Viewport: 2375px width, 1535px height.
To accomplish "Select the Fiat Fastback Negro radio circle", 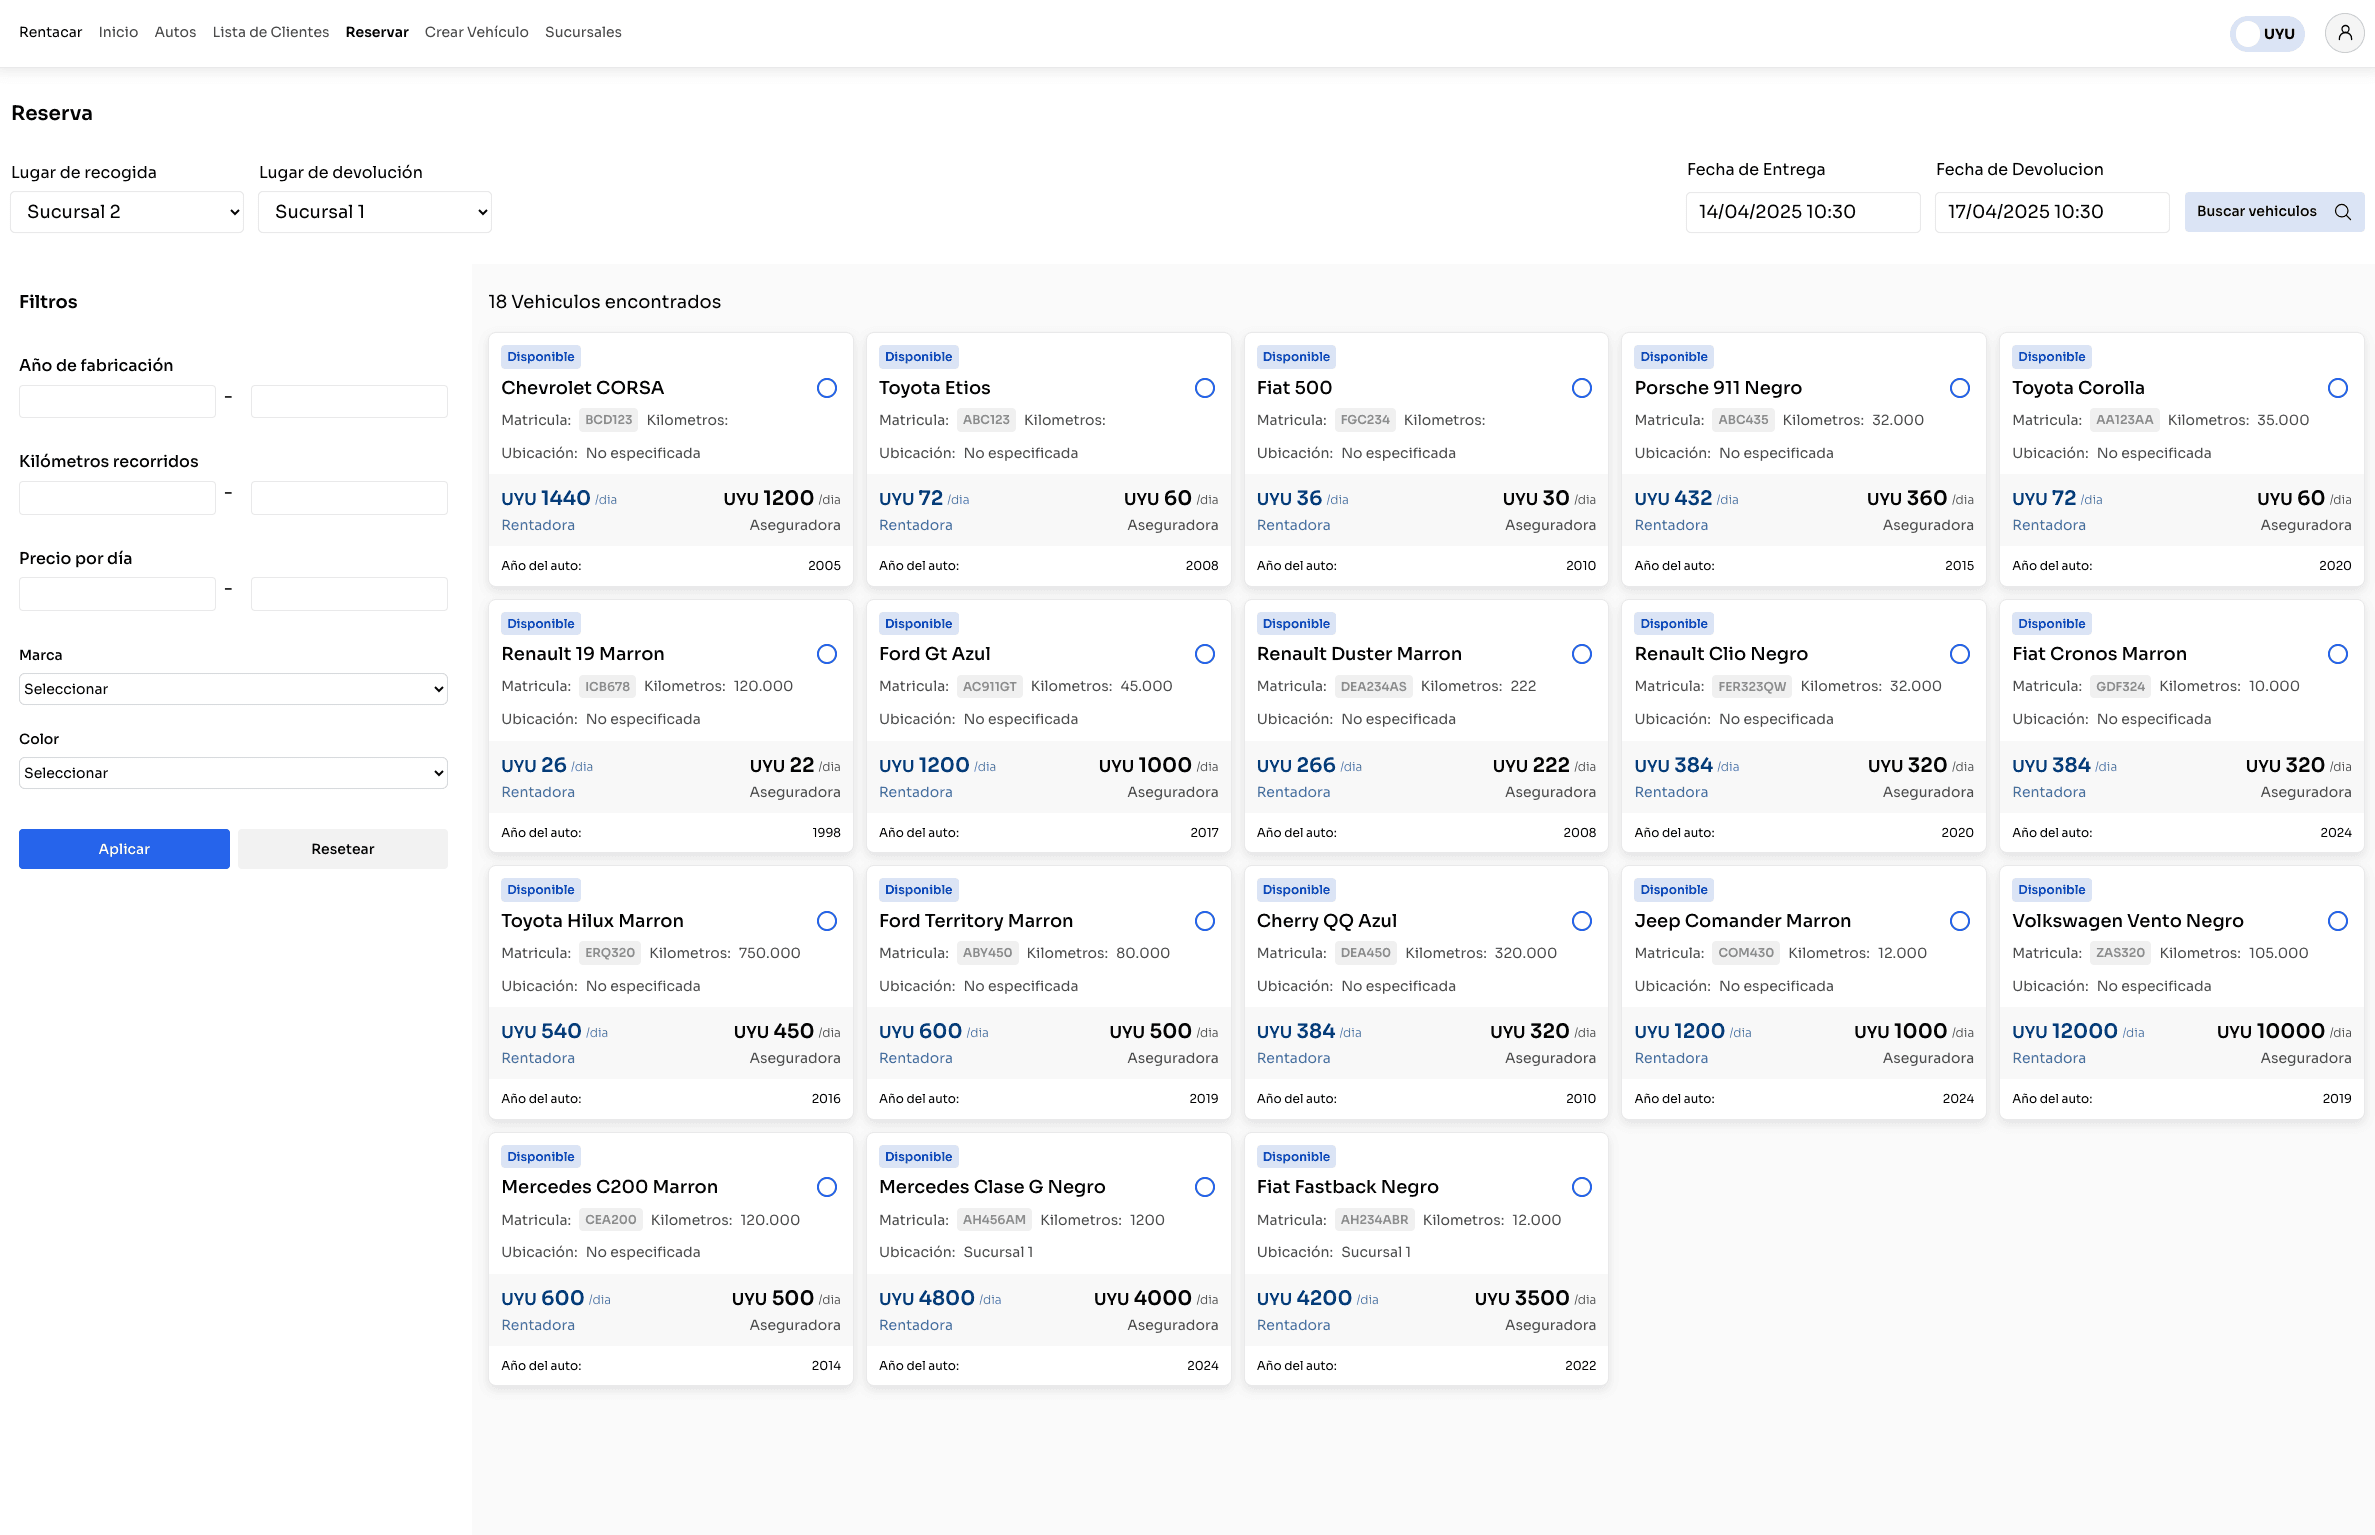I will 1582,1187.
